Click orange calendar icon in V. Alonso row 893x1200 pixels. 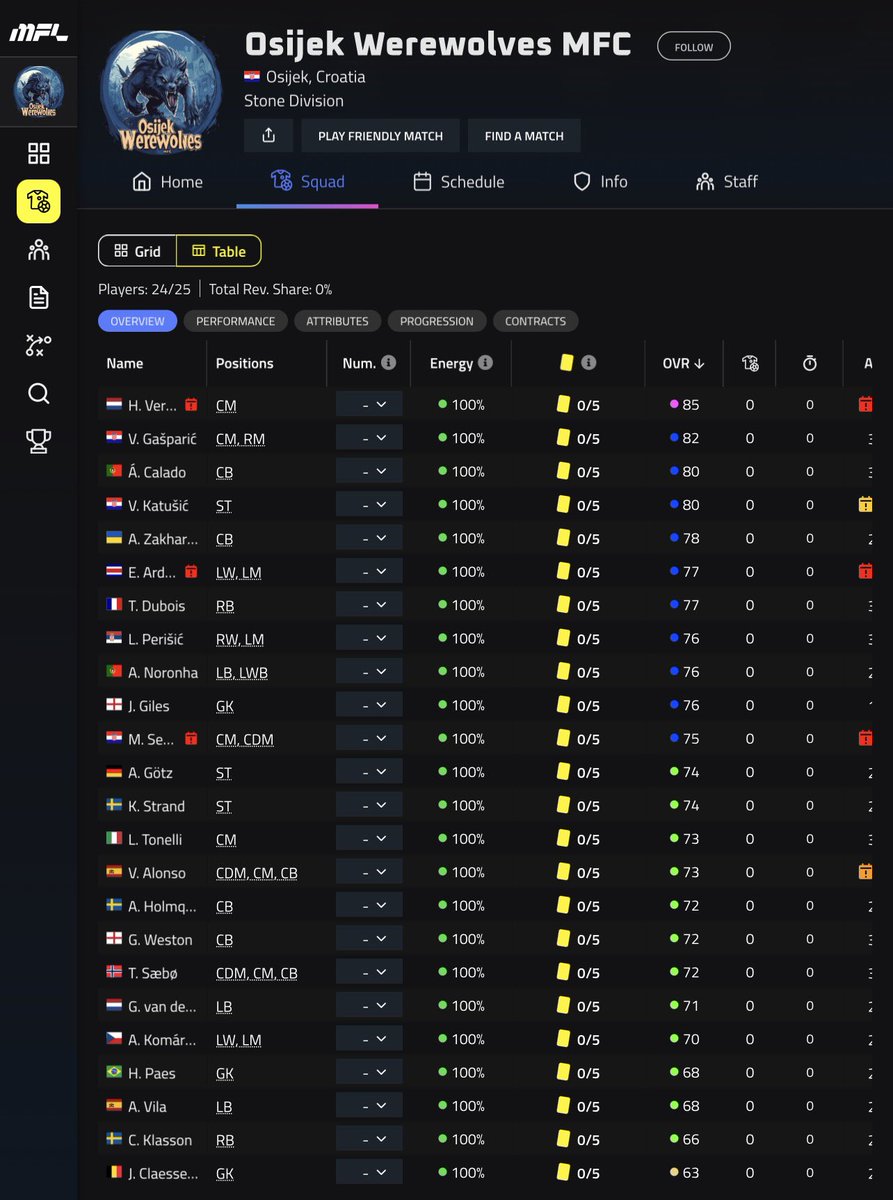[x=866, y=872]
